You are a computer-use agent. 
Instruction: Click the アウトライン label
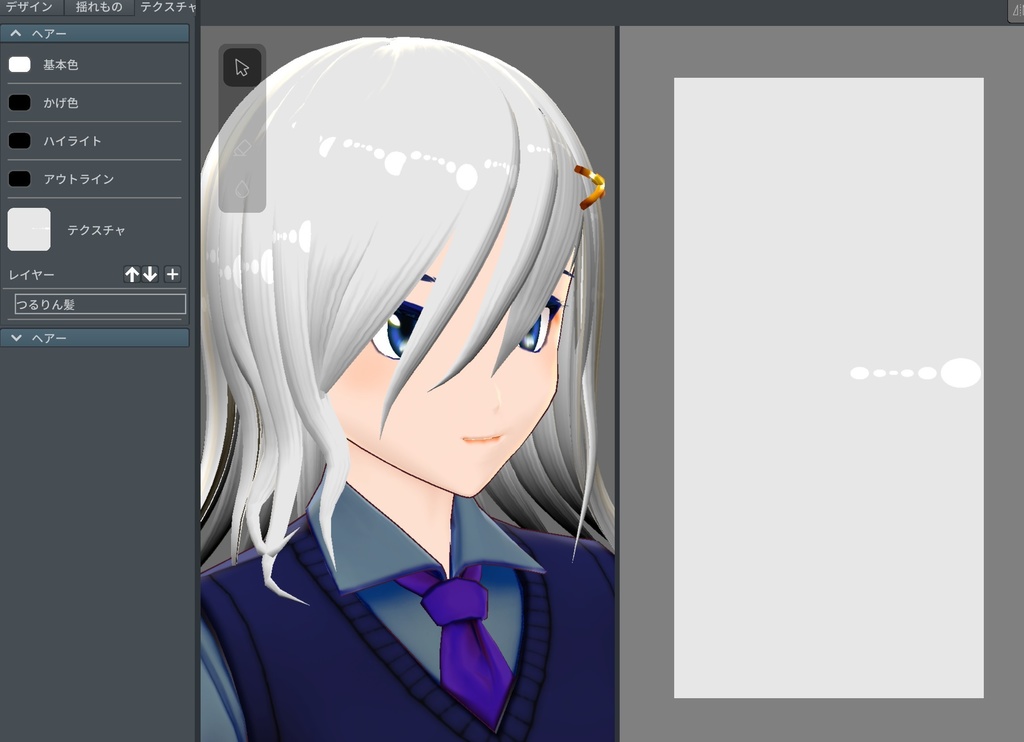[x=79, y=179]
